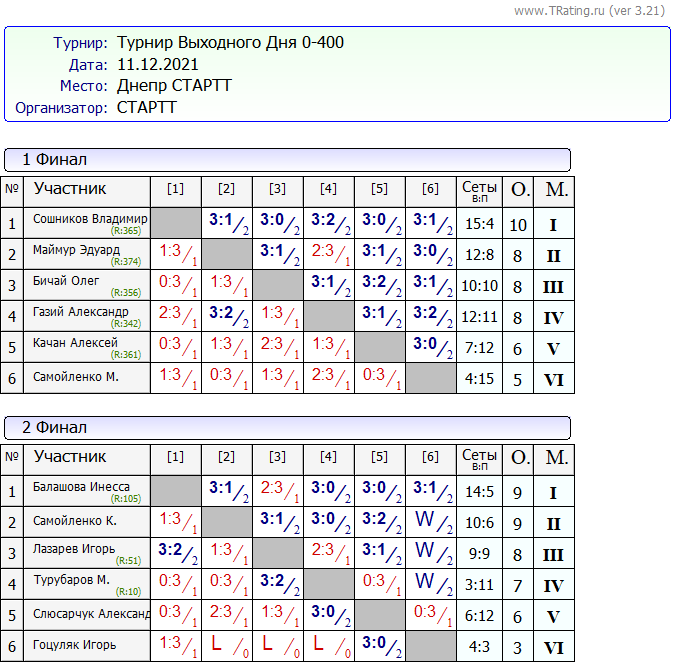Click on participant Гоцуляк Игорь

[x=75, y=644]
